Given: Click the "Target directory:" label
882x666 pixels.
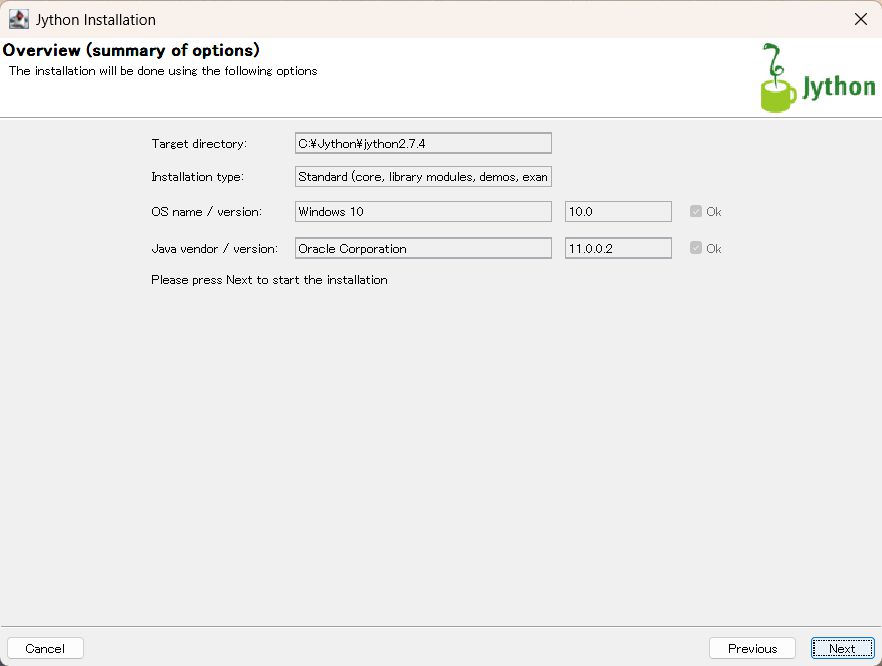Looking at the screenshot, I should click(199, 144).
